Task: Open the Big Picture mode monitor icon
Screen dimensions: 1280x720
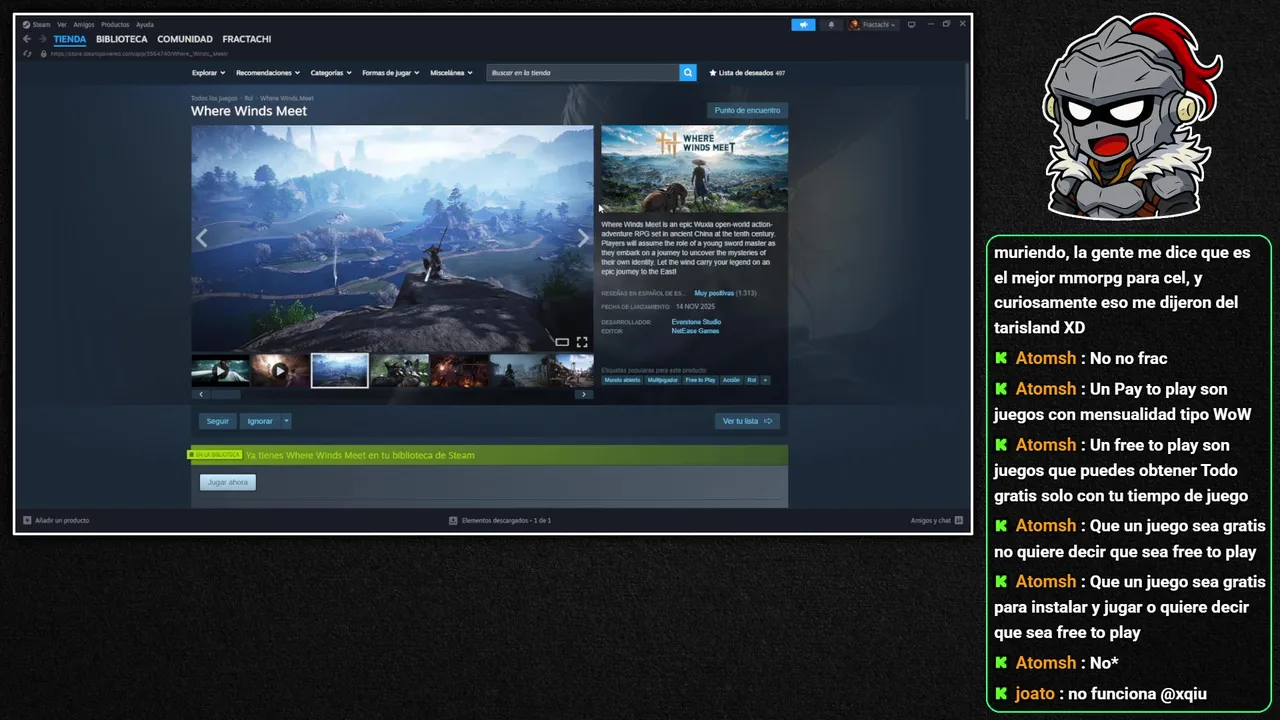Action: [x=911, y=25]
